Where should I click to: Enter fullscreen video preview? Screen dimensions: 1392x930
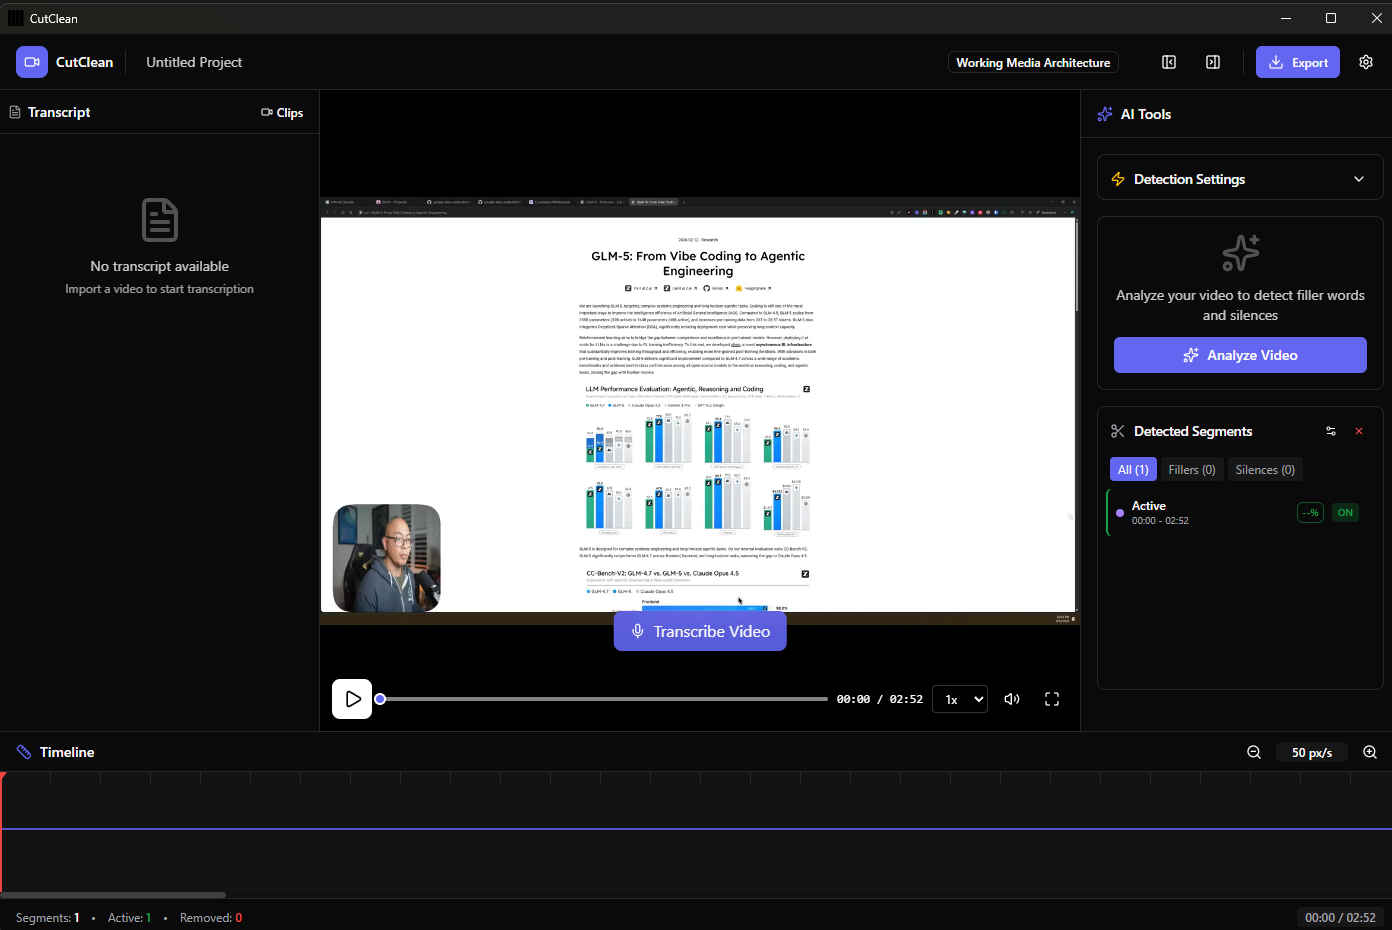[1052, 699]
